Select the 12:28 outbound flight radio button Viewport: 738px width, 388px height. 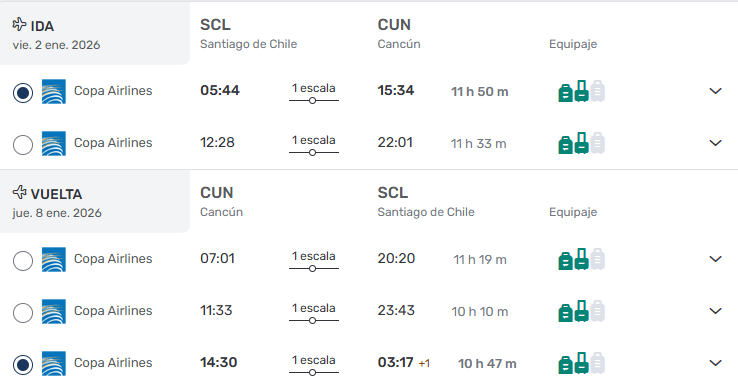tap(23, 145)
